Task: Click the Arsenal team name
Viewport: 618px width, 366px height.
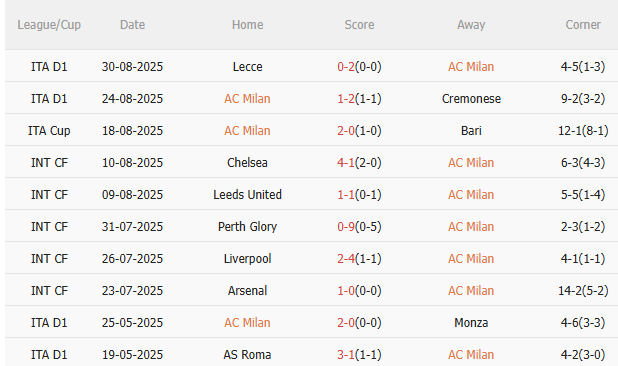Action: pyautogui.click(x=248, y=290)
